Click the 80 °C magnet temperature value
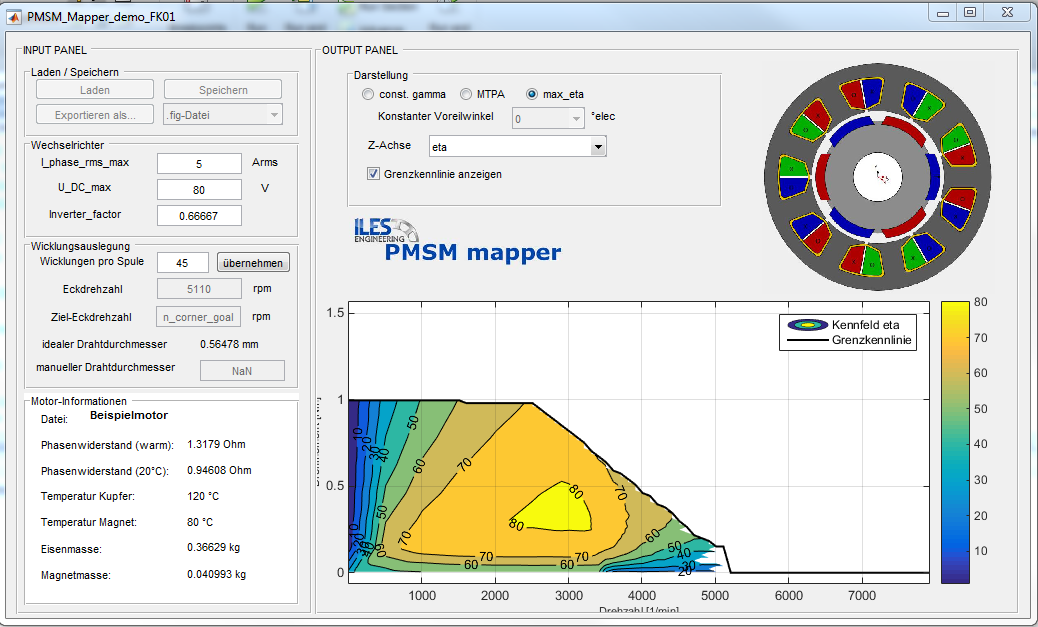The width and height of the screenshot is (1038, 627). coord(200,522)
